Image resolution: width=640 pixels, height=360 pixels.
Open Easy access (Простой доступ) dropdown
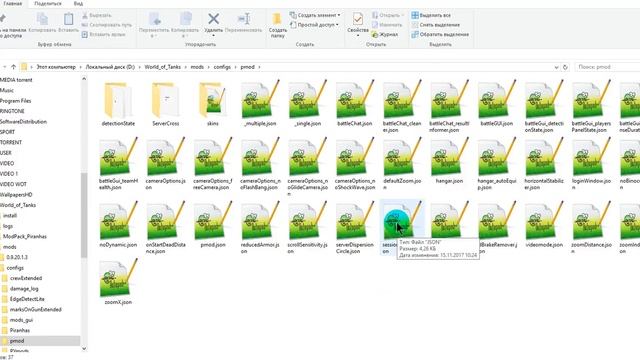tap(314, 24)
